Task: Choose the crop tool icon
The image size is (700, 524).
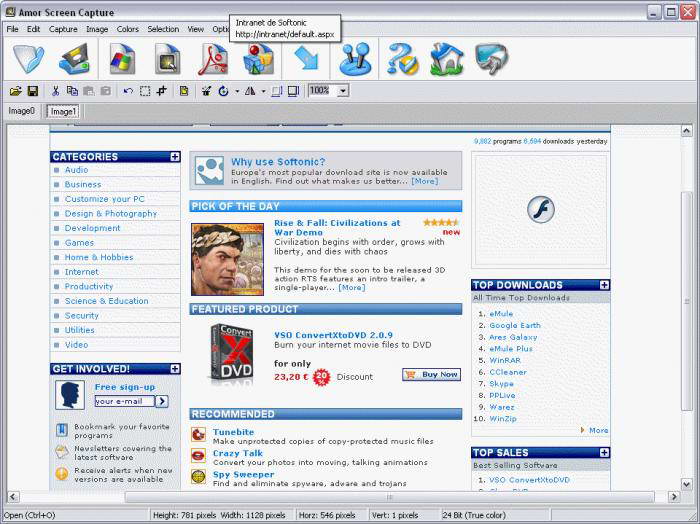Action: [162, 91]
